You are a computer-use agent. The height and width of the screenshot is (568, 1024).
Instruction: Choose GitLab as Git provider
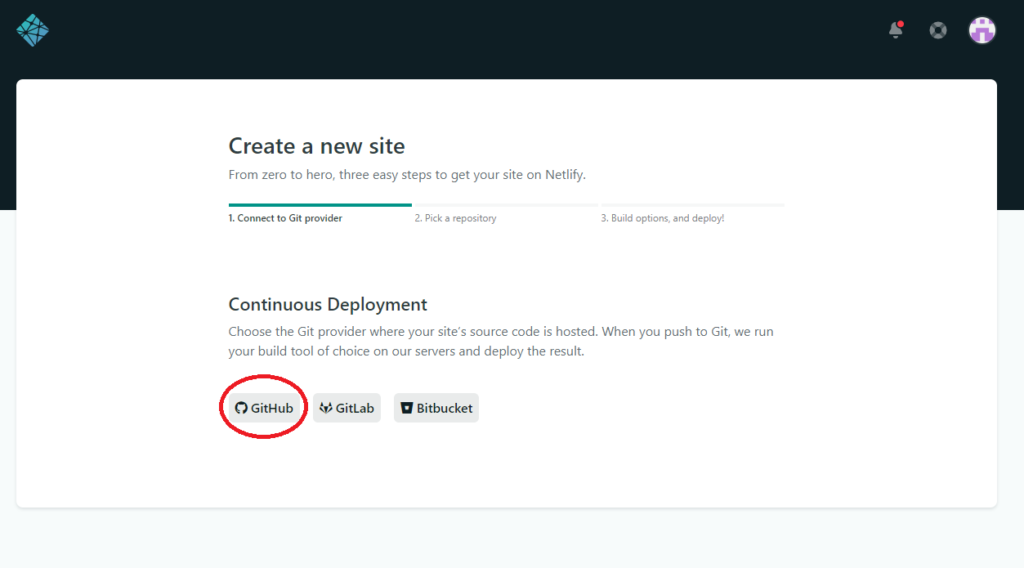click(355, 408)
